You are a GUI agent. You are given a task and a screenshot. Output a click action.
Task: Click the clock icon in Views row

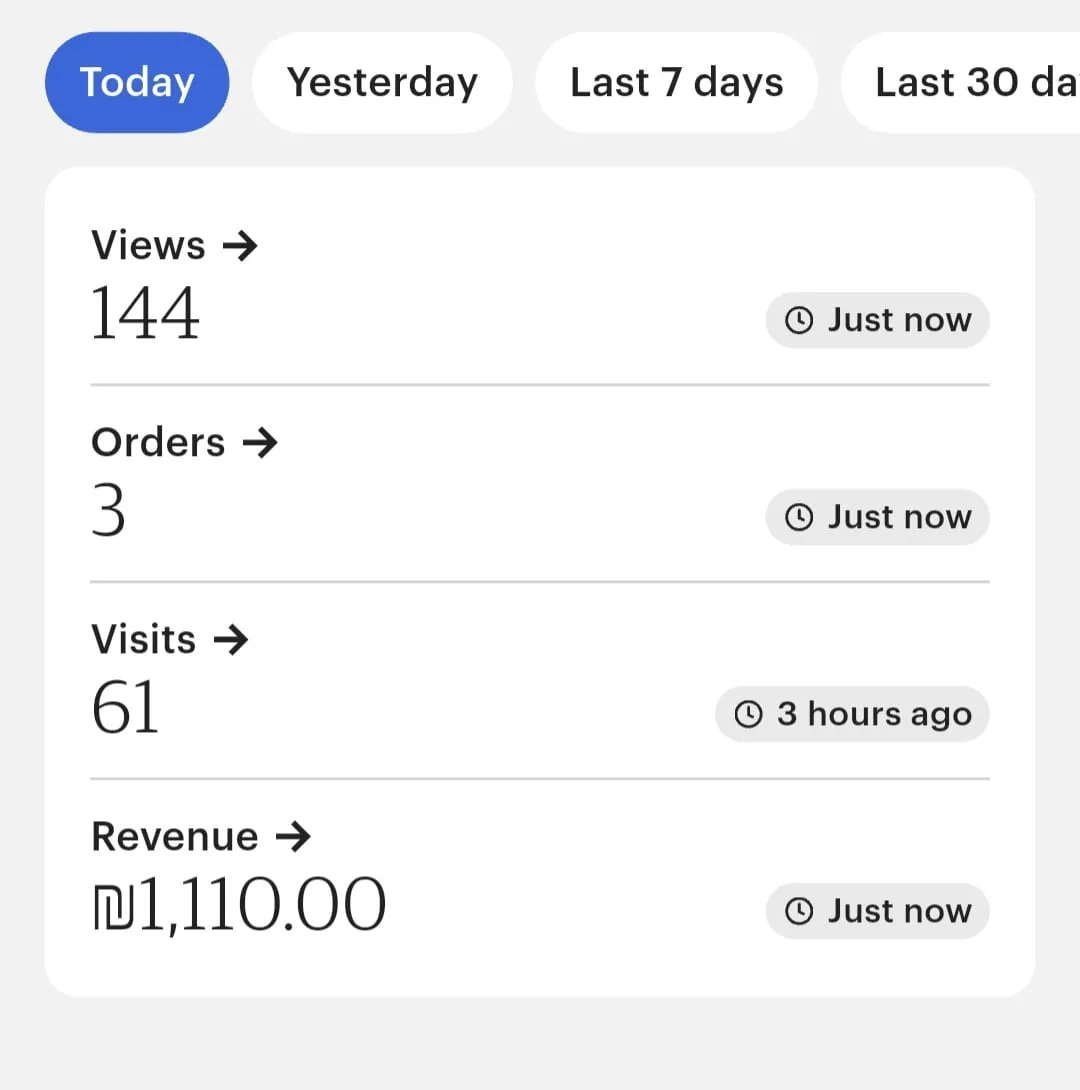pos(798,320)
